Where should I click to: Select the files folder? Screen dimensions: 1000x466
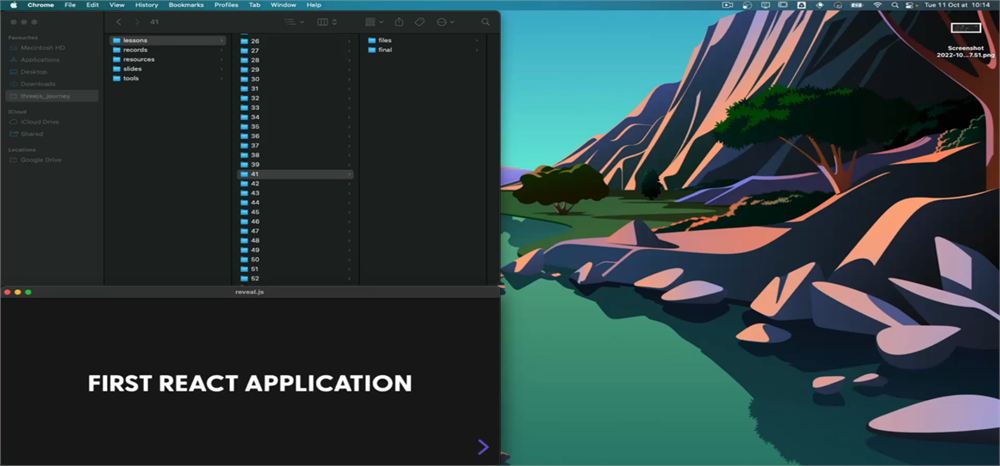click(x=423, y=40)
